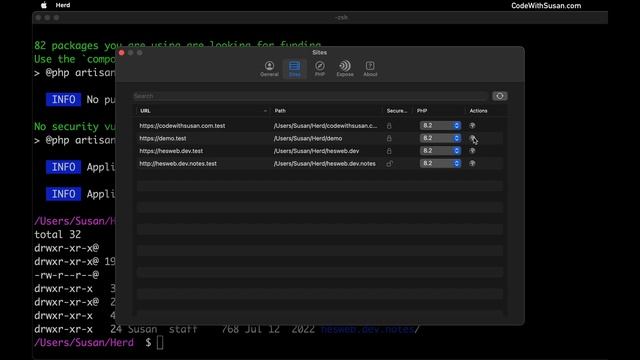The width and height of the screenshot is (640, 360).
Task: Click the Path column header
Action: 280,111
